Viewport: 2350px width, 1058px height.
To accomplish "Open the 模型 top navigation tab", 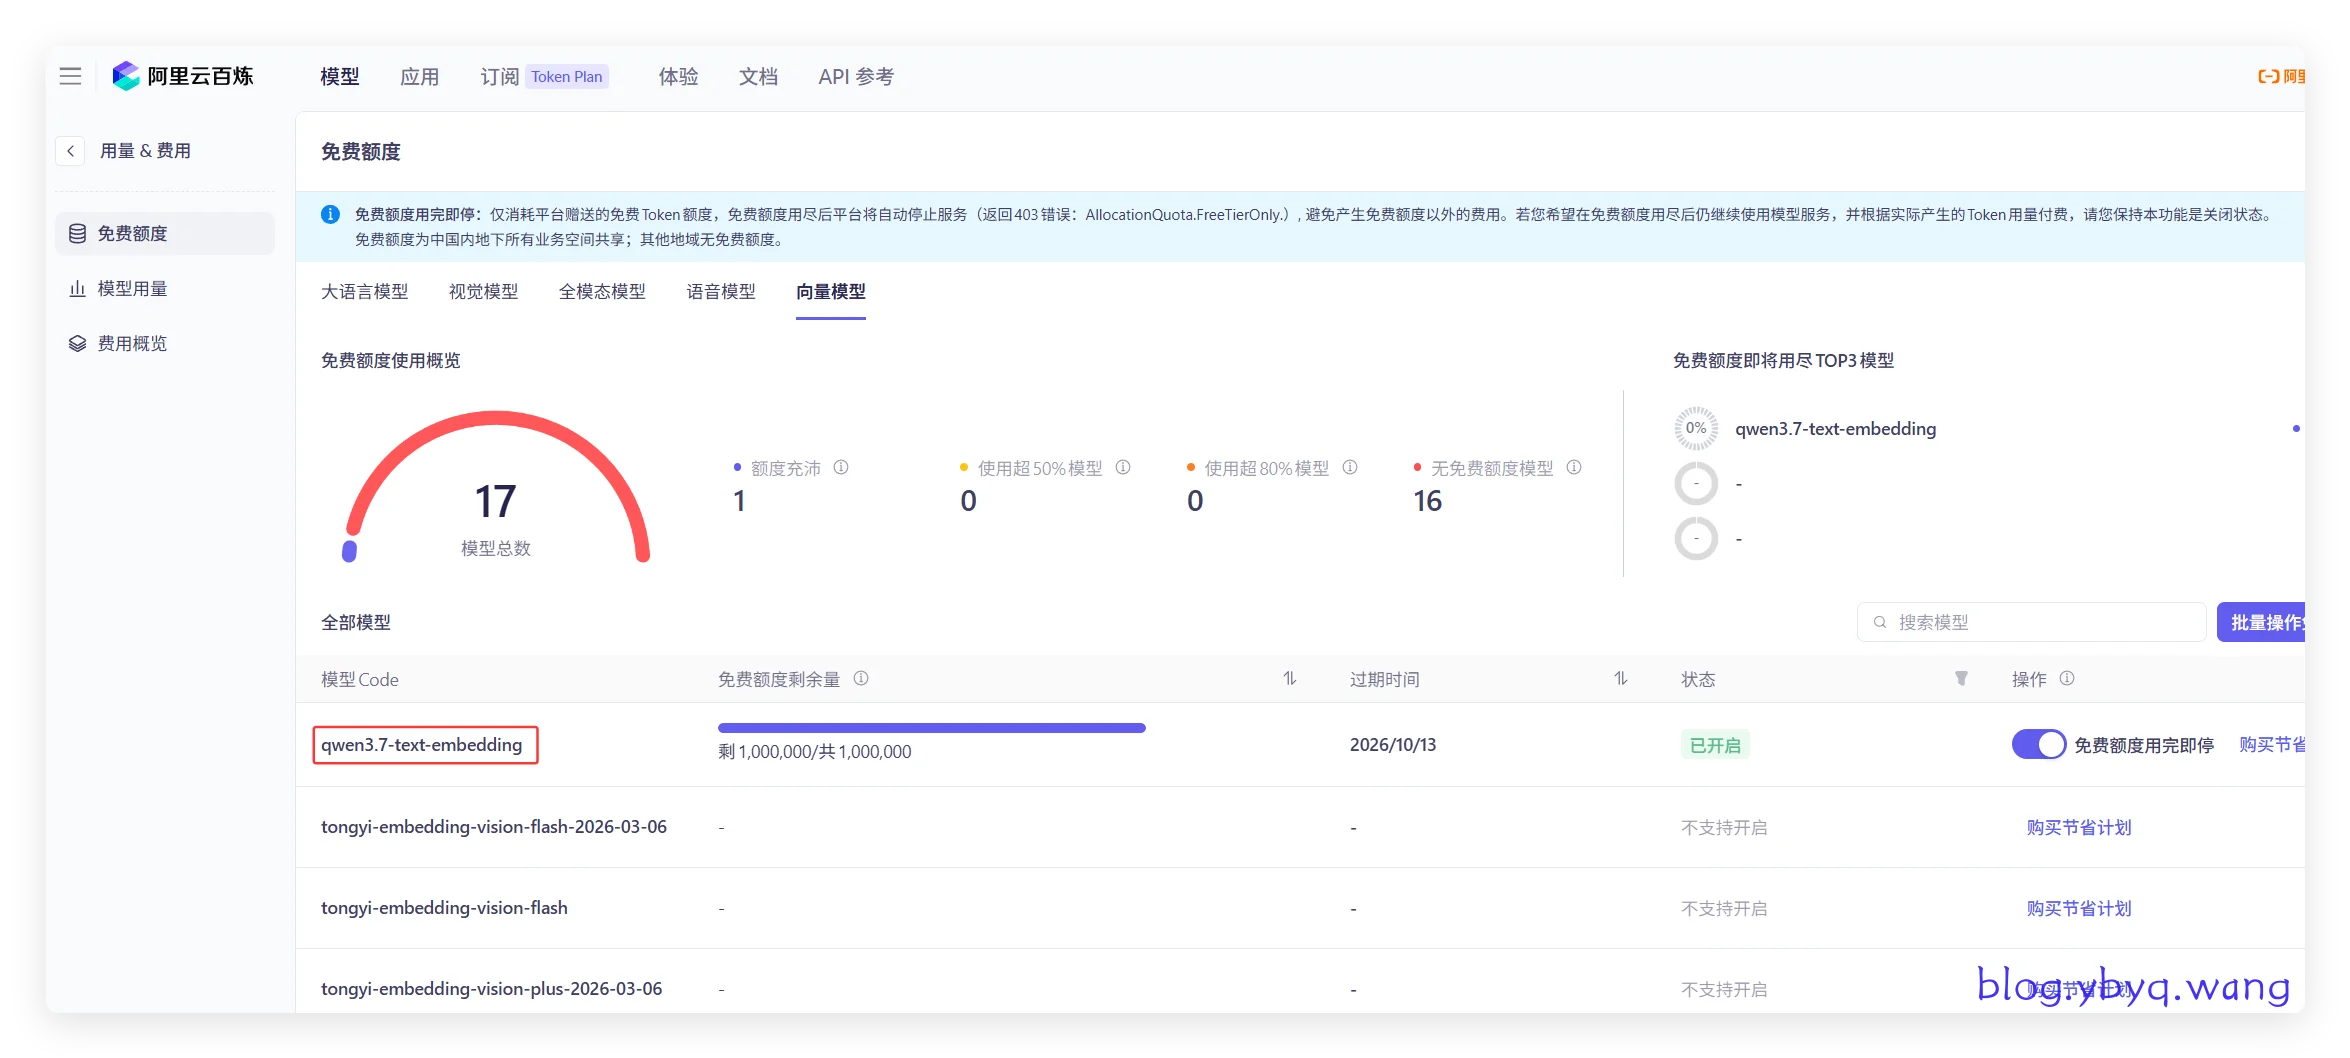I will pyautogui.click(x=340, y=76).
